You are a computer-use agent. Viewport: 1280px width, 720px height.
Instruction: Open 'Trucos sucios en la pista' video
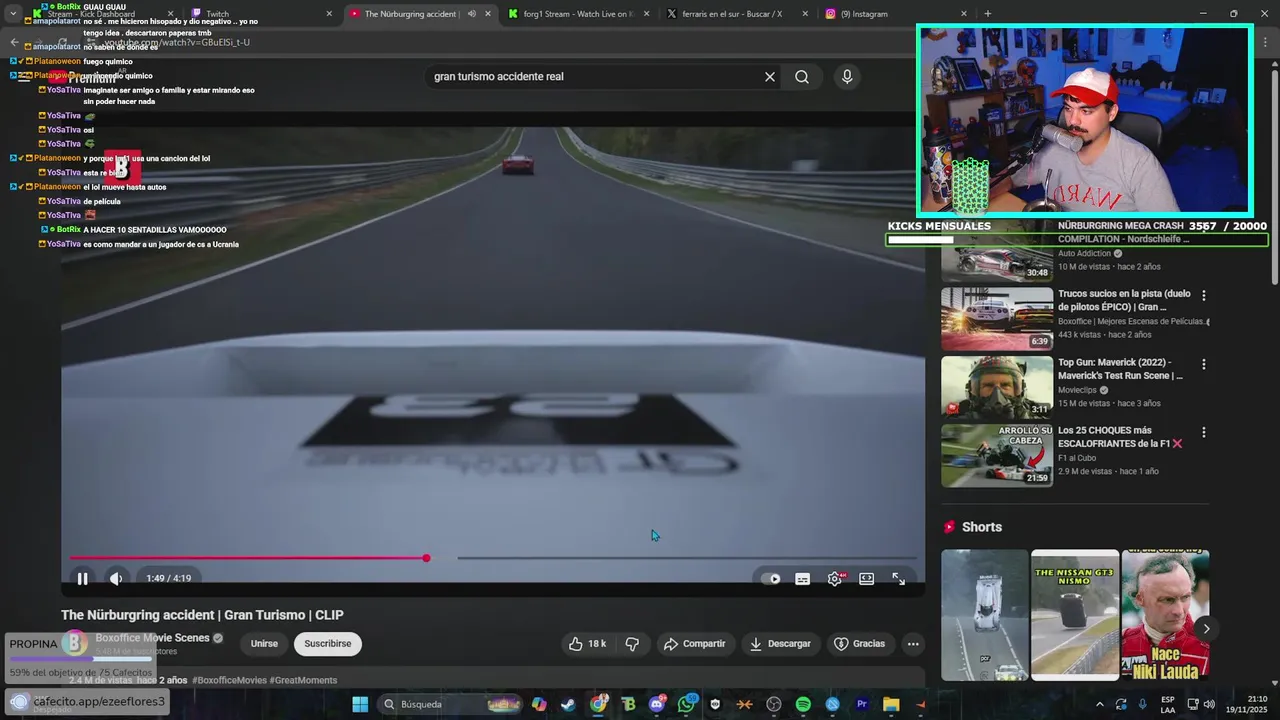(997, 319)
